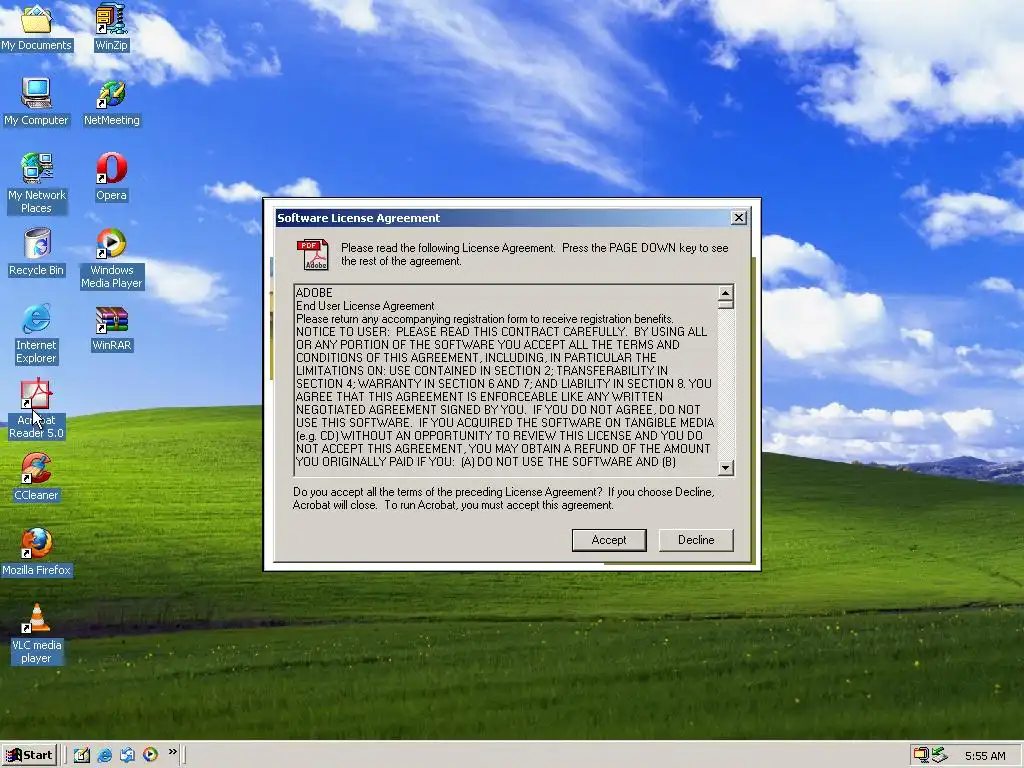Accept the Adobe license agreement
Image resolution: width=1024 pixels, height=768 pixels.
[x=609, y=540]
